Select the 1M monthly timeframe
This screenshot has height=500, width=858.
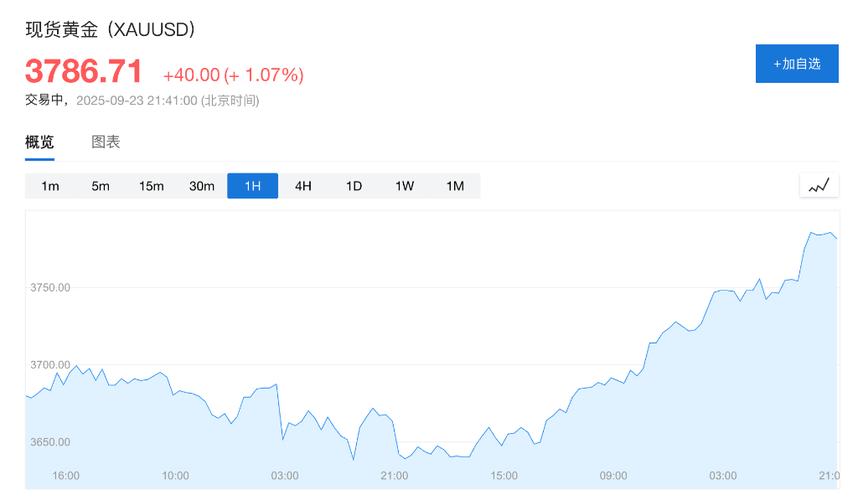coord(455,186)
